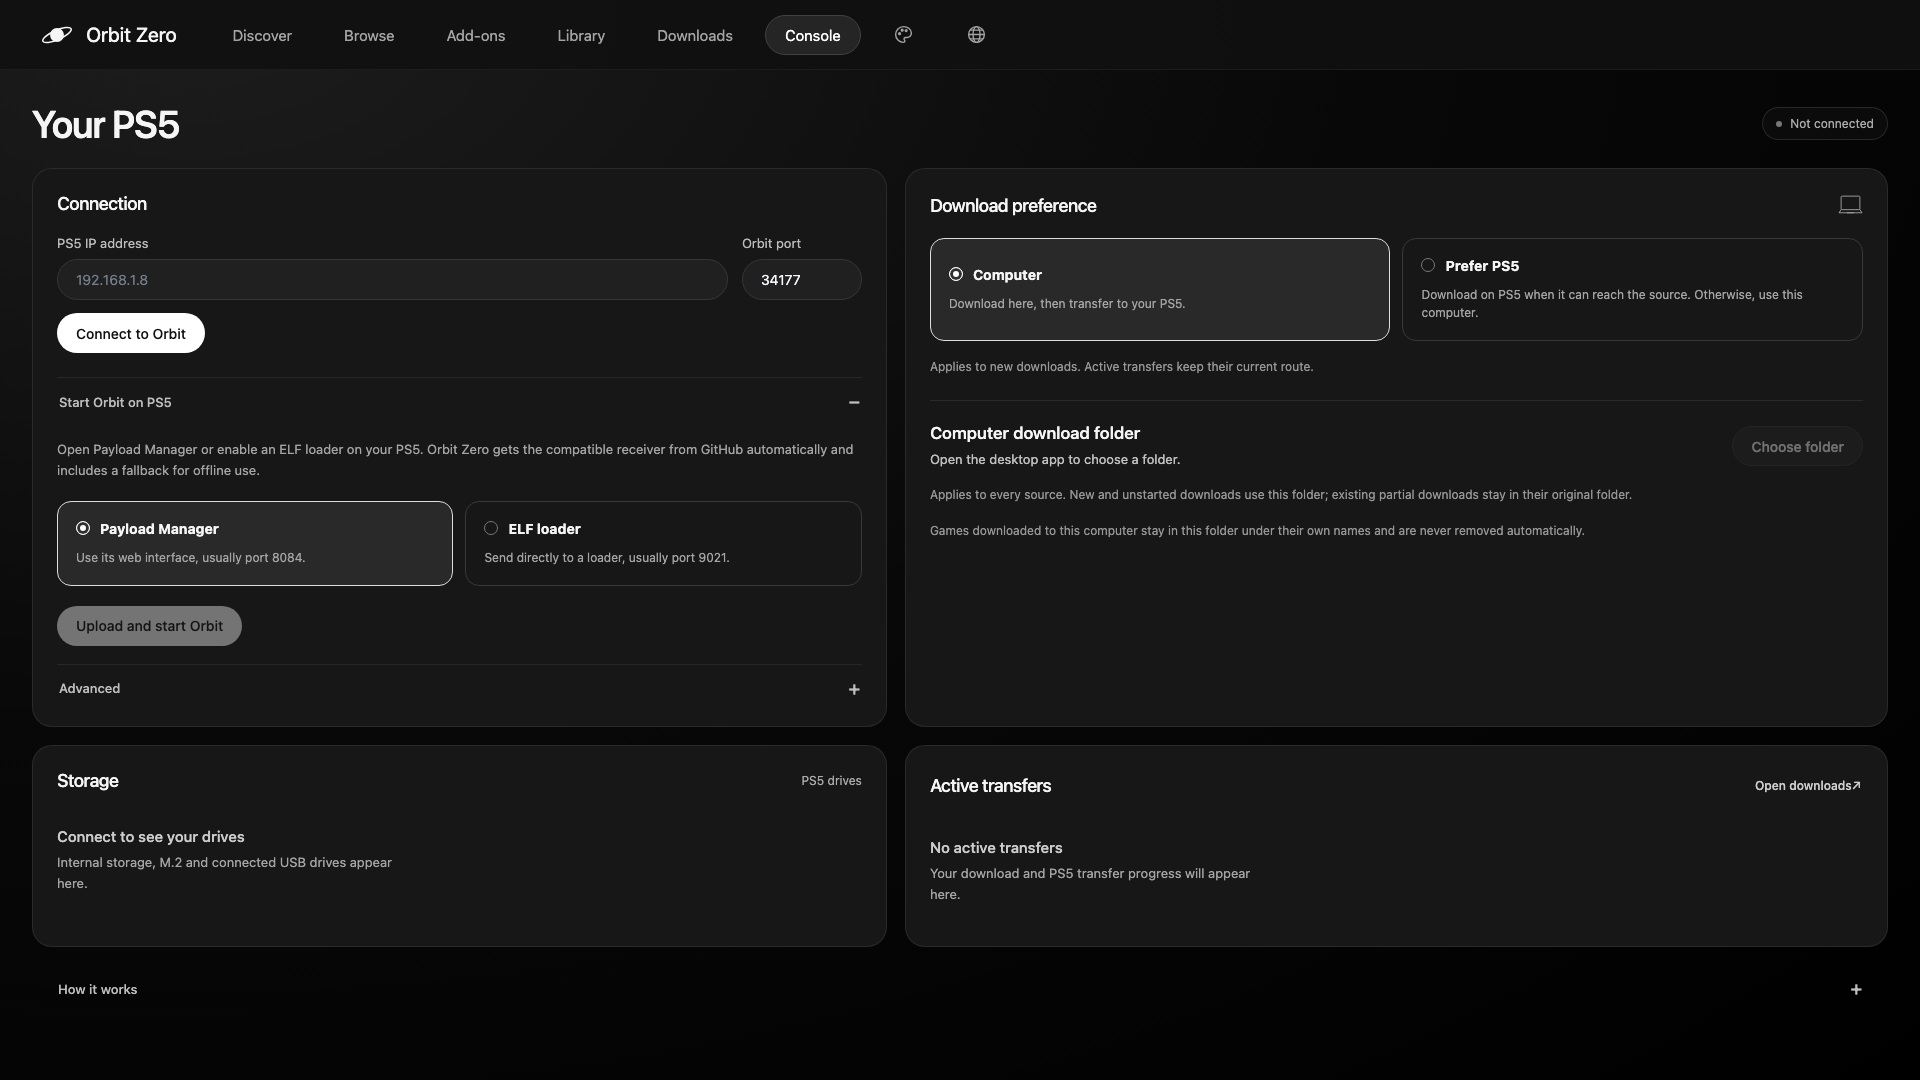Follow the Open downloads link
Viewport: 1920px width, 1080px height.
[1808, 786]
